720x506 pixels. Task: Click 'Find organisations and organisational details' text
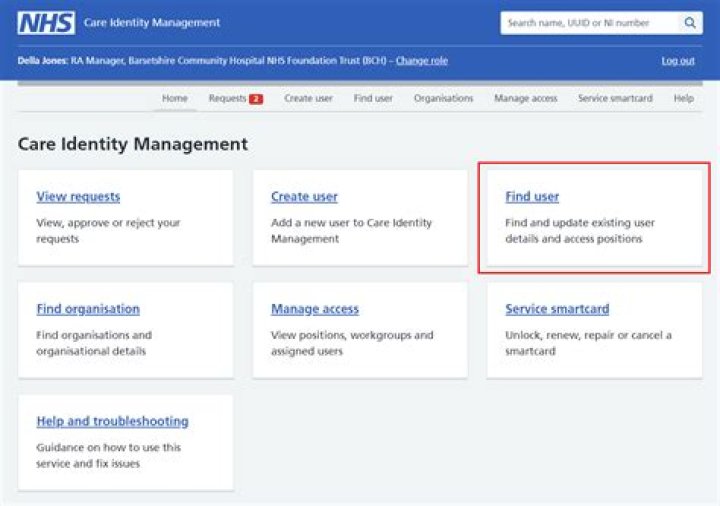pos(94,343)
